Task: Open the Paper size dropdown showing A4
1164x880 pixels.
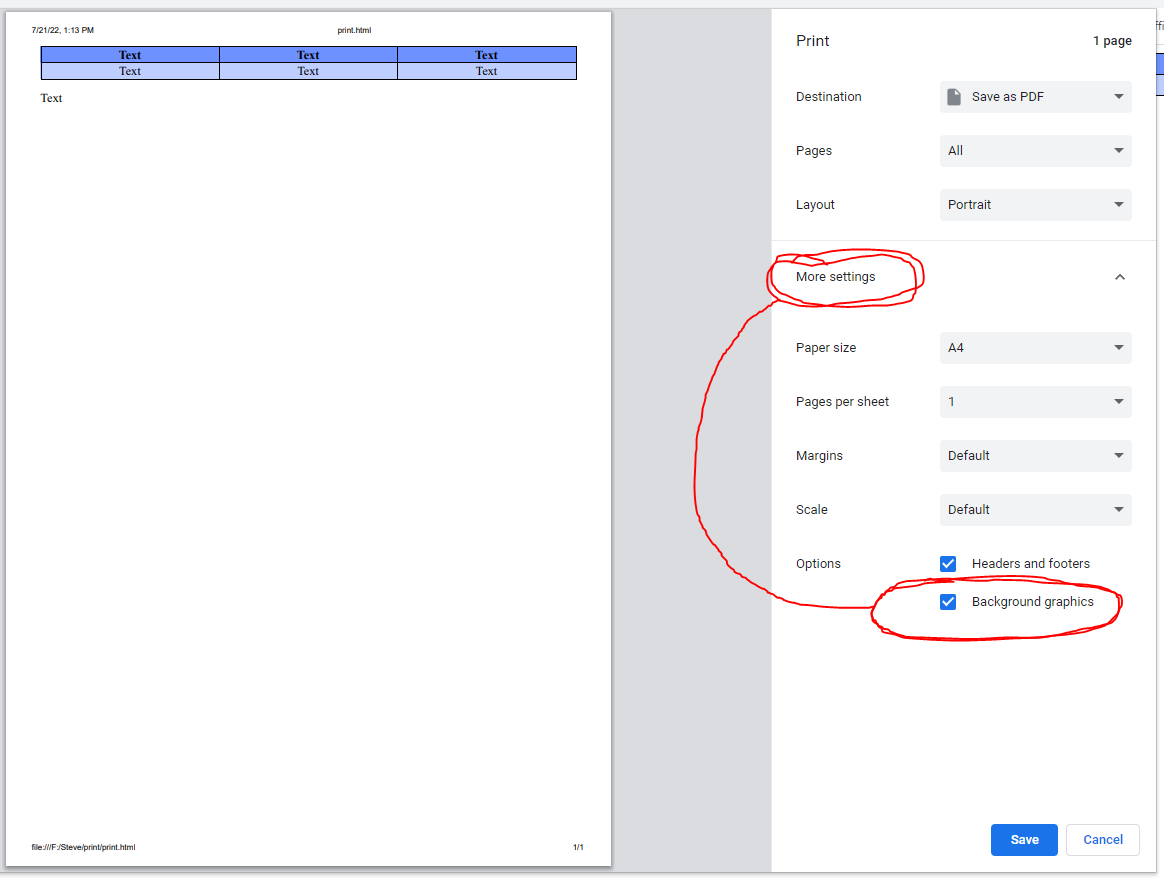Action: click(1035, 348)
